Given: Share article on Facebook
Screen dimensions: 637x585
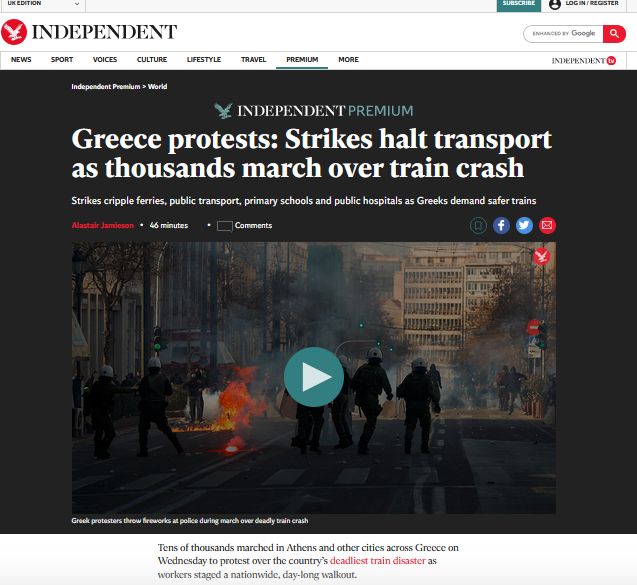Looking at the screenshot, I should tap(501, 225).
